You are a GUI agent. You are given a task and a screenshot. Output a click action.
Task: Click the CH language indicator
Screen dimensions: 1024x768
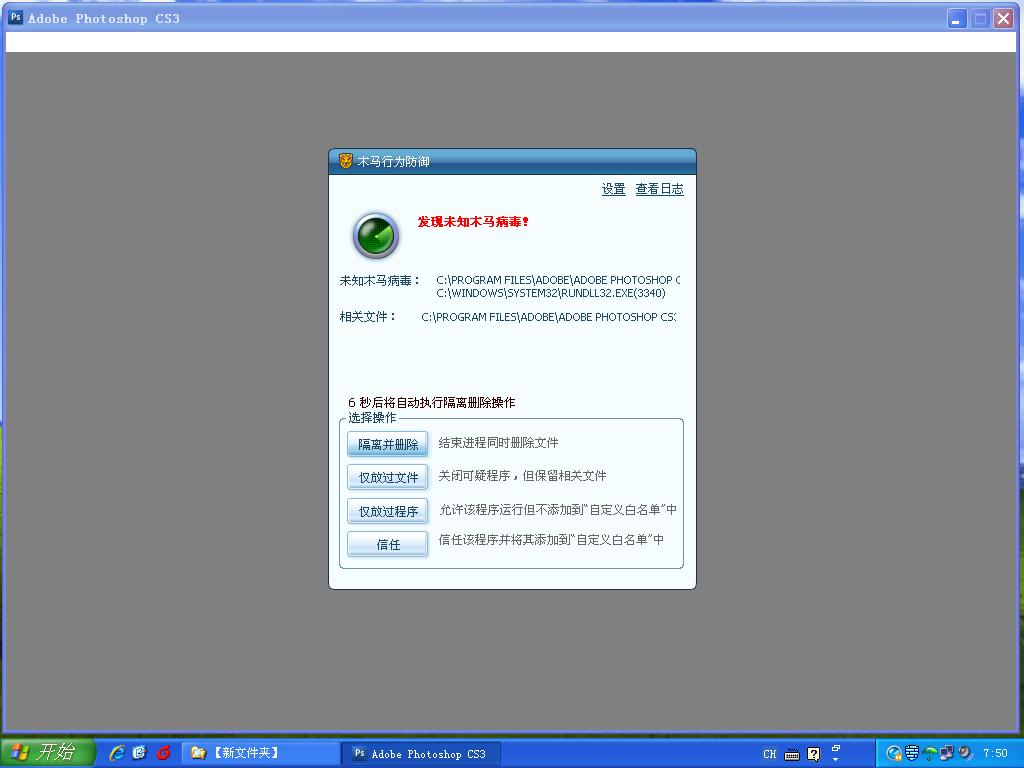(769, 754)
